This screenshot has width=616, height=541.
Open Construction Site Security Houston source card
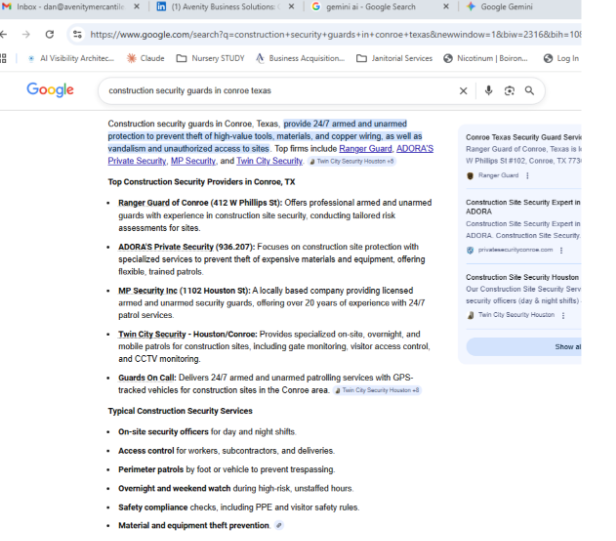pyautogui.click(x=523, y=289)
